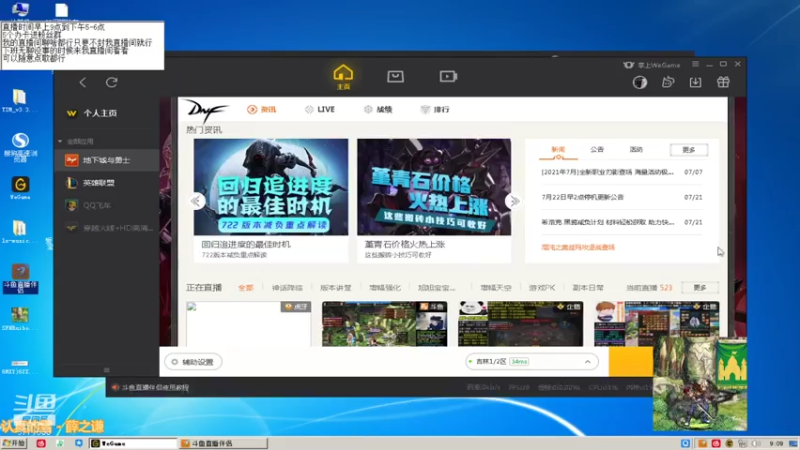Open the messages chat bubble icon
Image resolution: width=800 pixels, height=450 pixels.
pyautogui.click(x=668, y=82)
